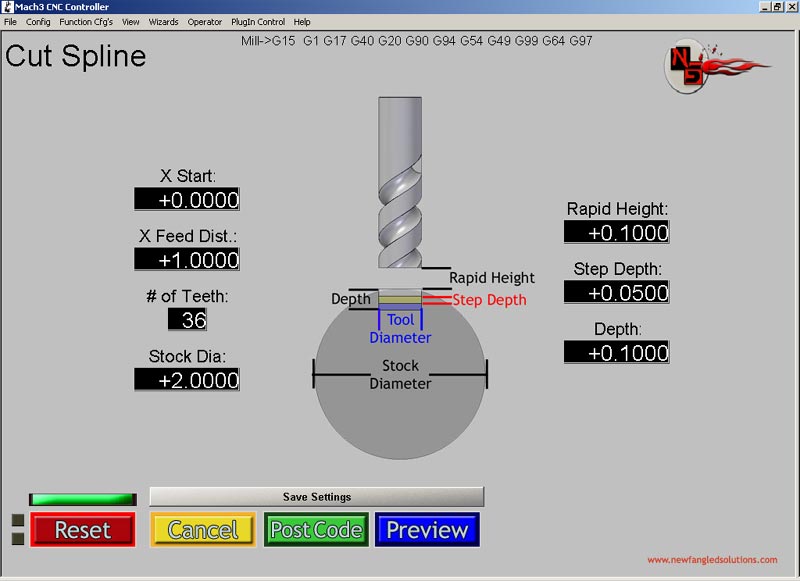Restore down the Mach3 window
Viewport: 800px width, 581px height.
777,7
